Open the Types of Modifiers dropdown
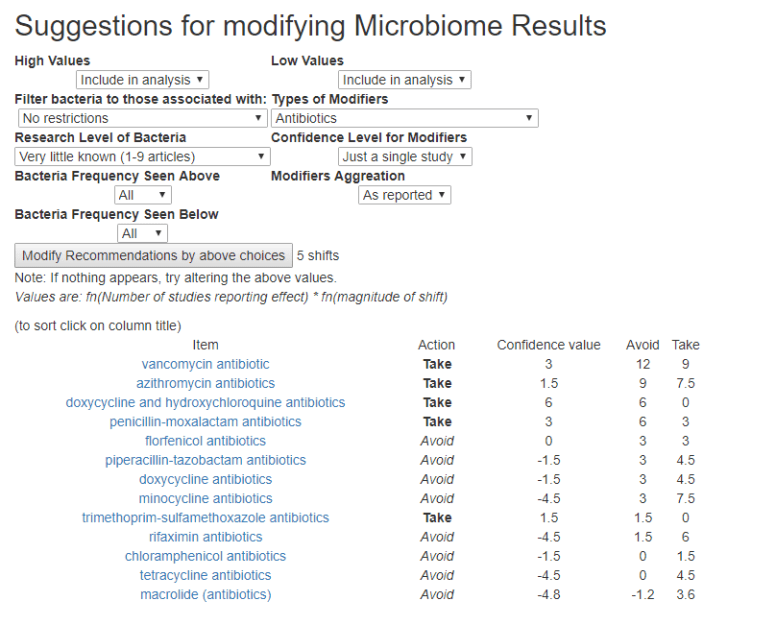Screen dimensions: 776x625 [404, 118]
